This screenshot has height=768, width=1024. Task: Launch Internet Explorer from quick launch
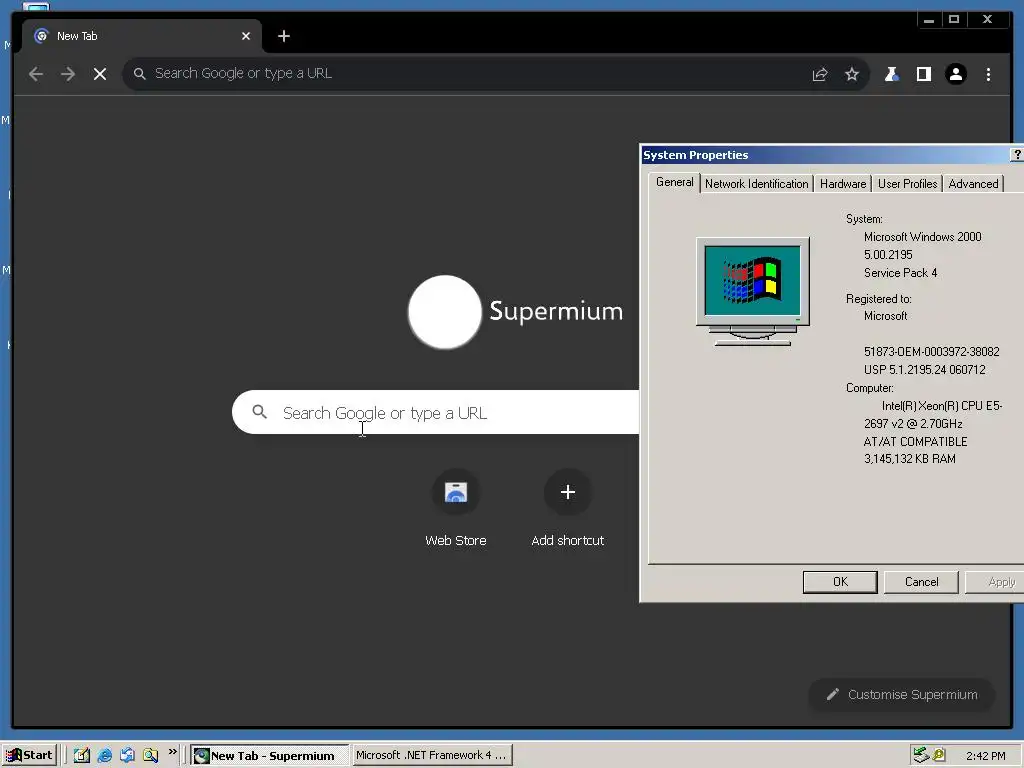pos(104,755)
